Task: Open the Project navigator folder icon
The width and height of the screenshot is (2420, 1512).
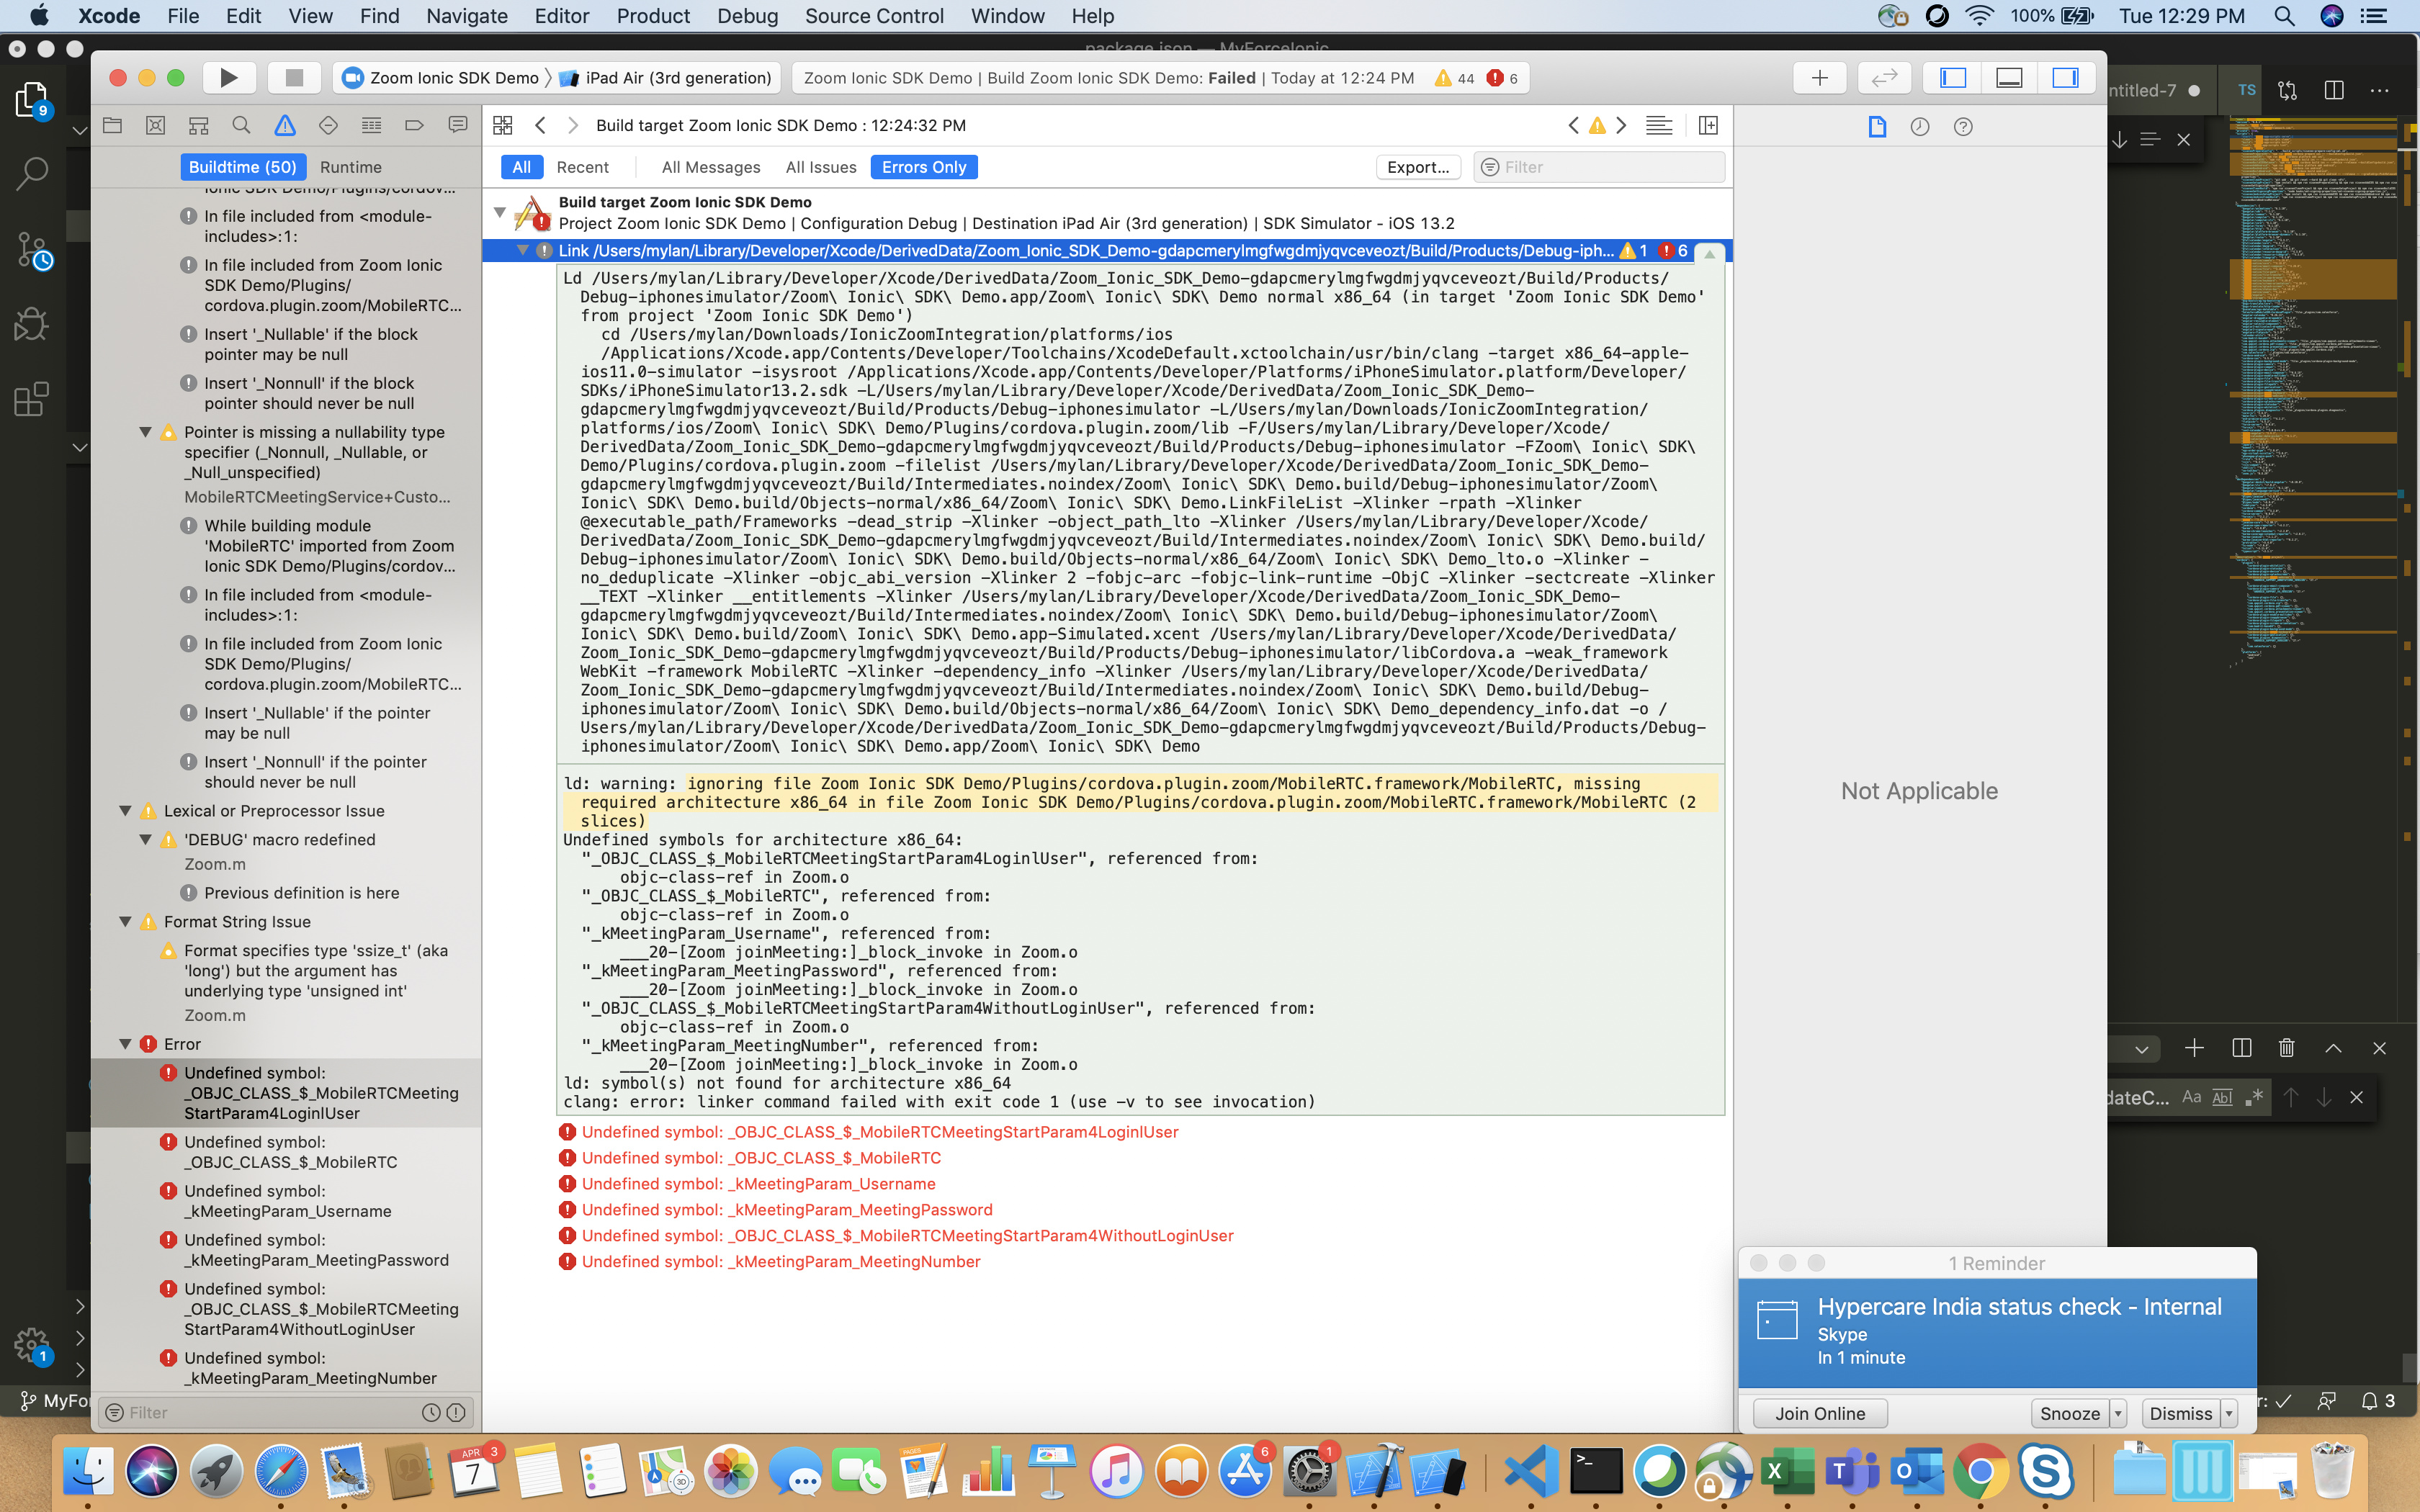Action: pyautogui.click(x=113, y=125)
